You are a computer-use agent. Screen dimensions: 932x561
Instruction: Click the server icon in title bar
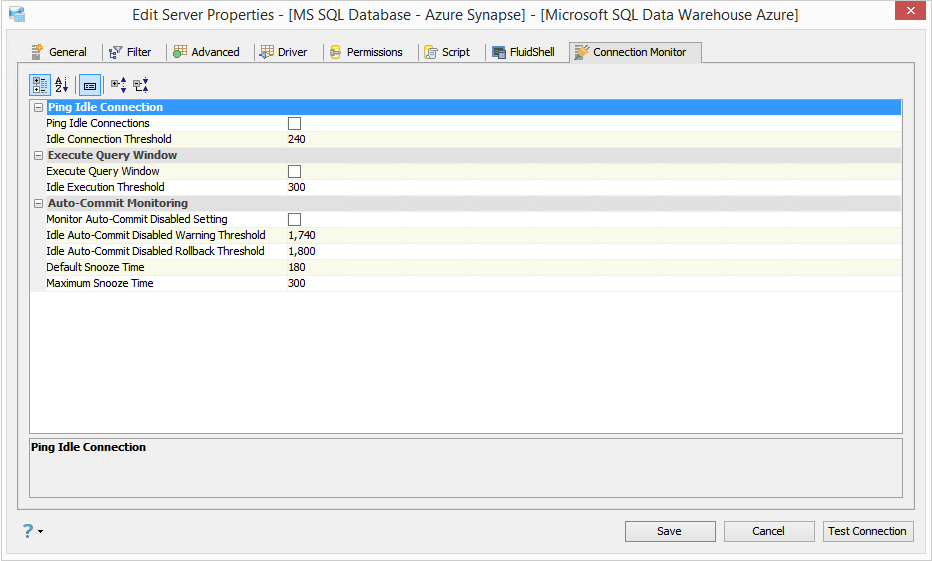(x=16, y=15)
